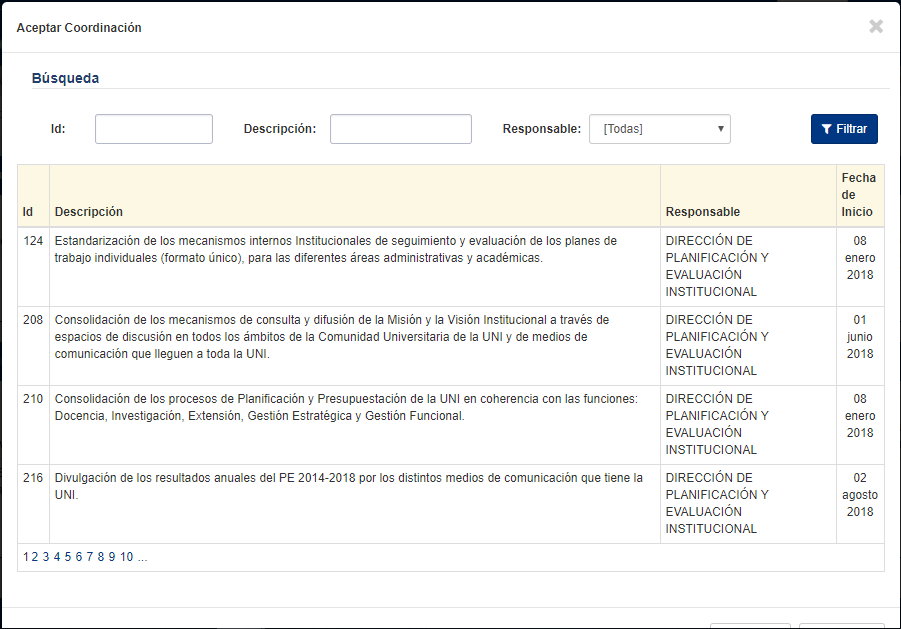
Task: Go to page 6
Action: point(79,557)
